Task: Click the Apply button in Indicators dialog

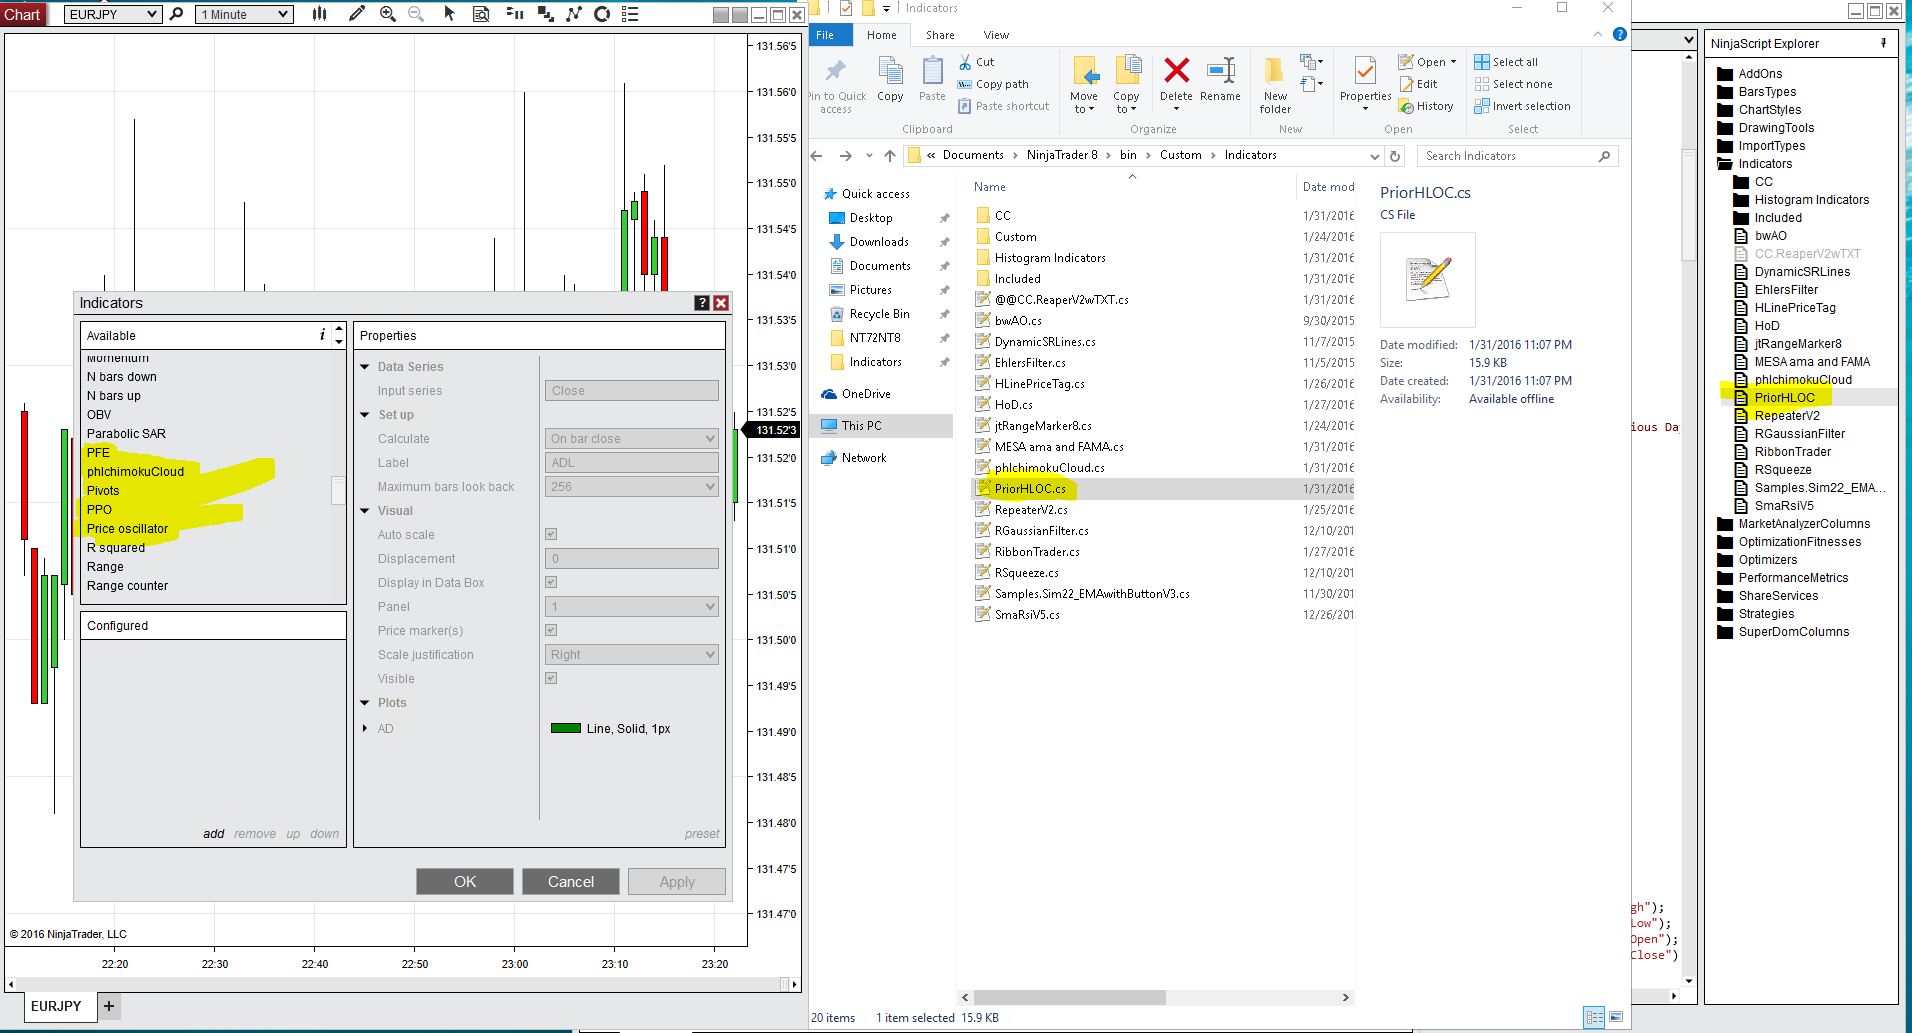Action: (677, 881)
